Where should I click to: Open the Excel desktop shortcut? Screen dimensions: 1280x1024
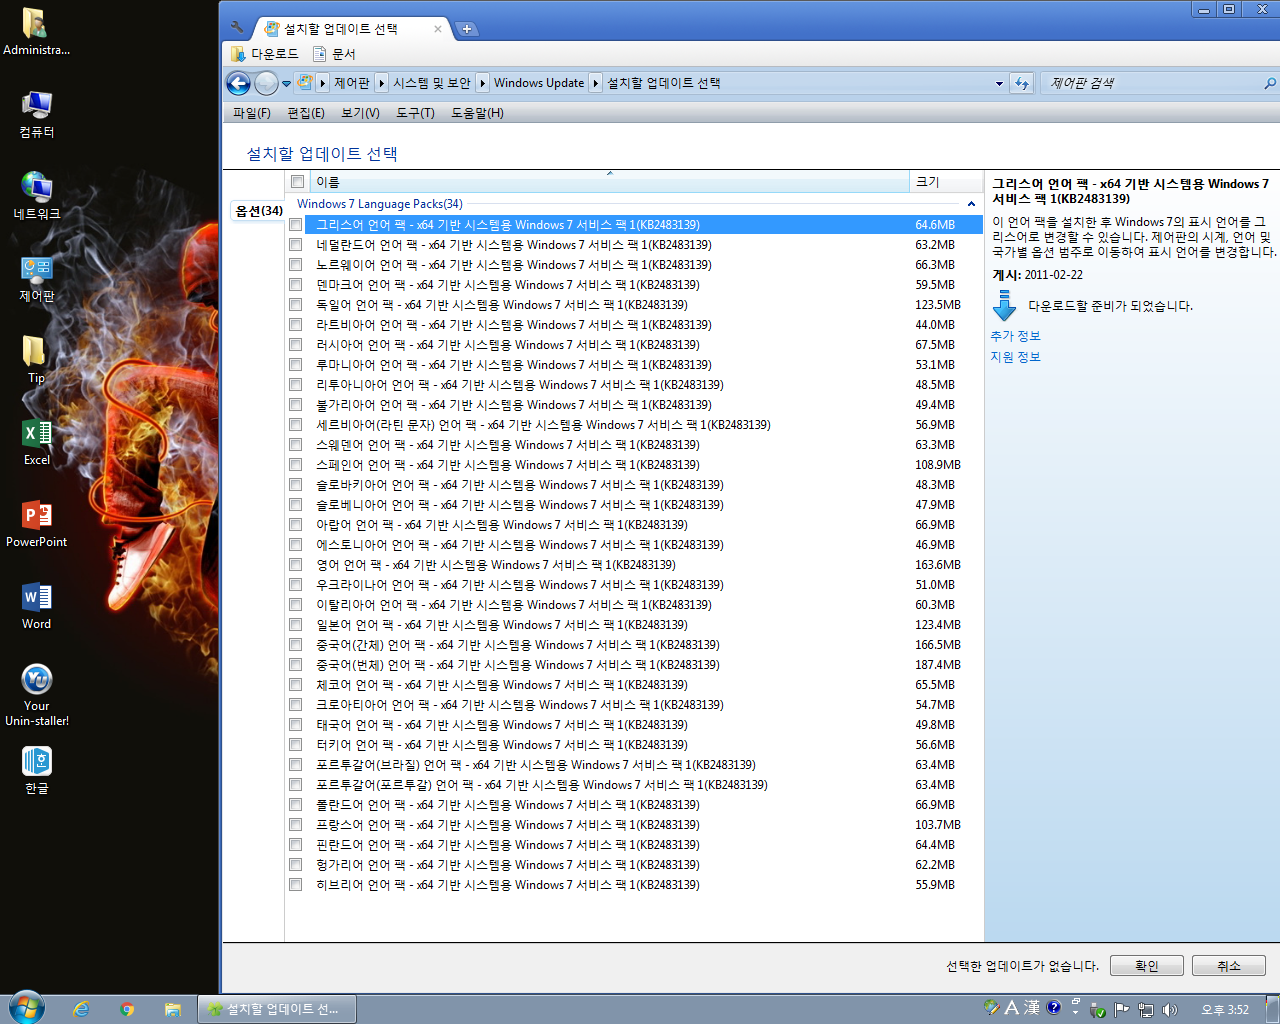[37, 442]
